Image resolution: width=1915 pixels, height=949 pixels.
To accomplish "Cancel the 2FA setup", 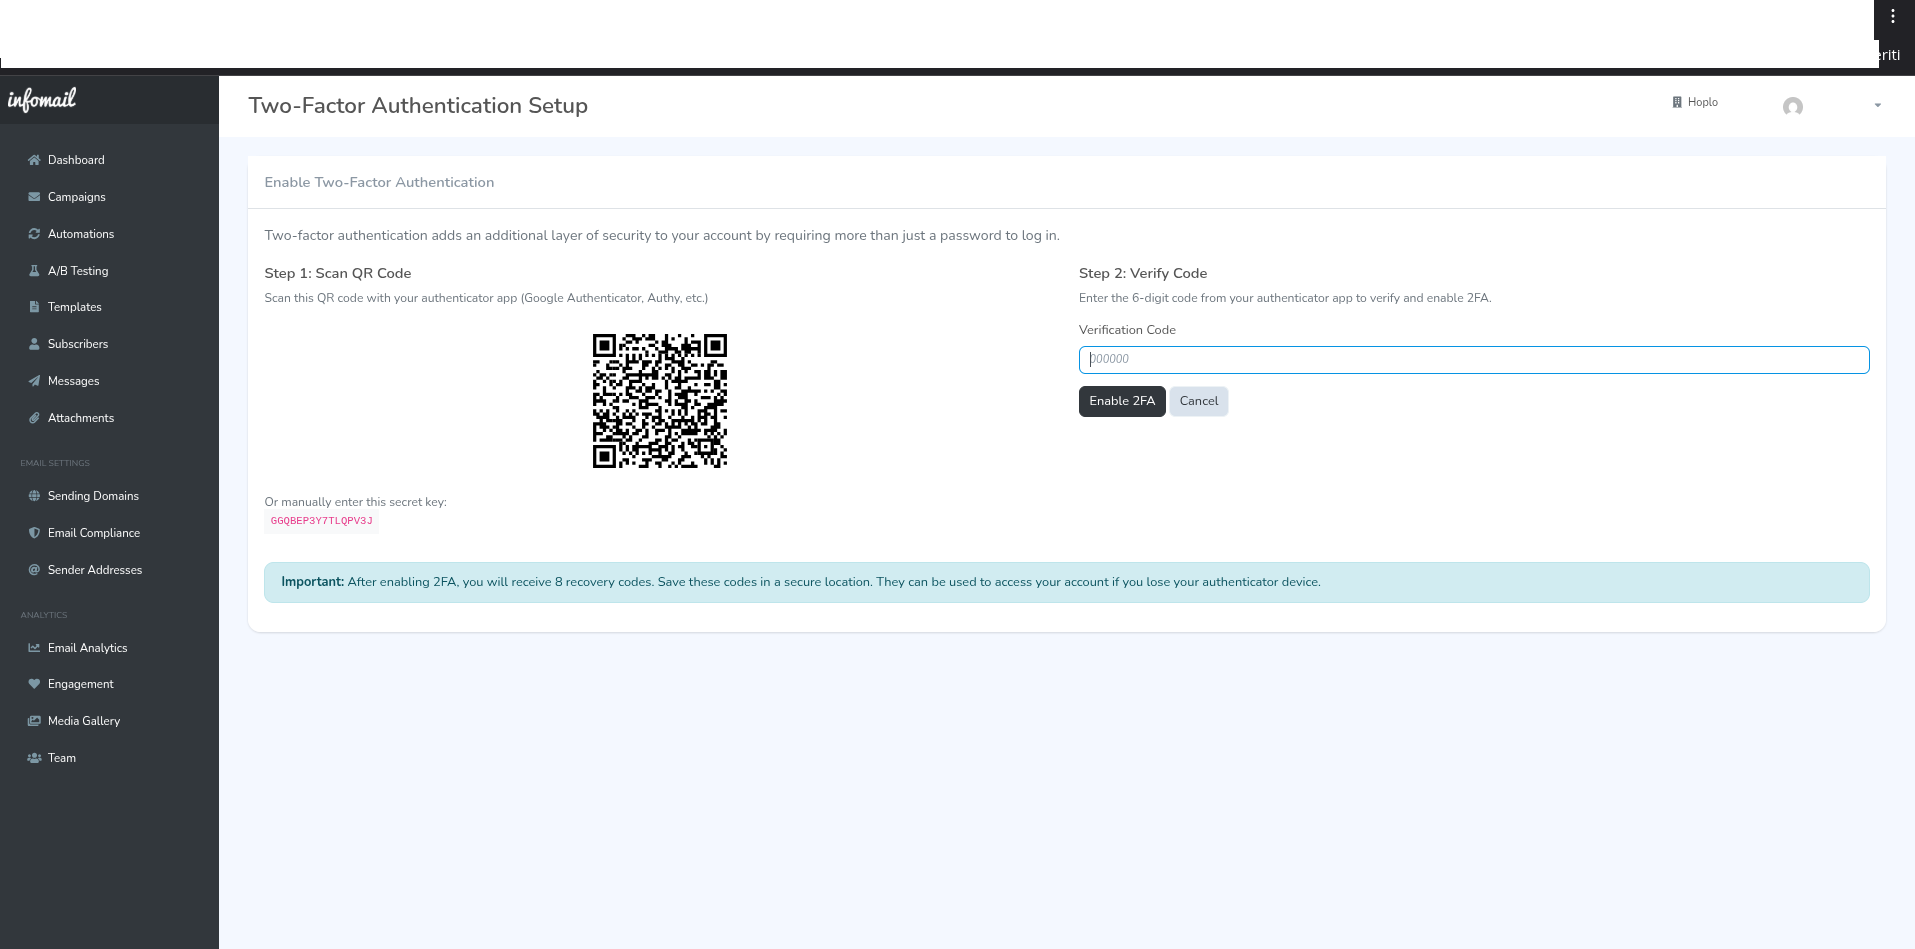I will (1198, 401).
